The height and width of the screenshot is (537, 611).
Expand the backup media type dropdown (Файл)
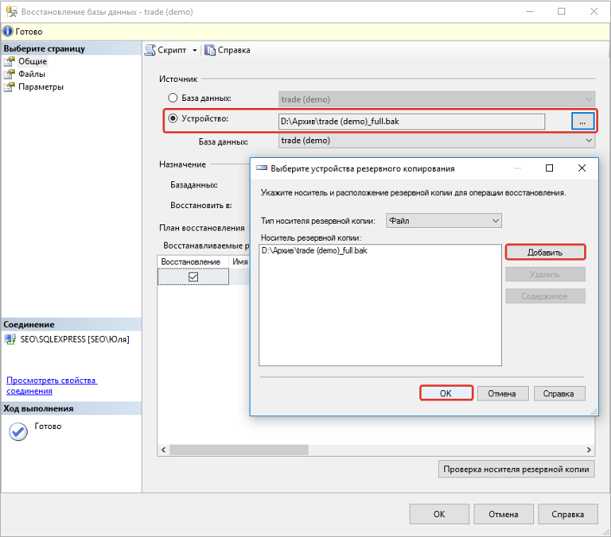click(495, 220)
